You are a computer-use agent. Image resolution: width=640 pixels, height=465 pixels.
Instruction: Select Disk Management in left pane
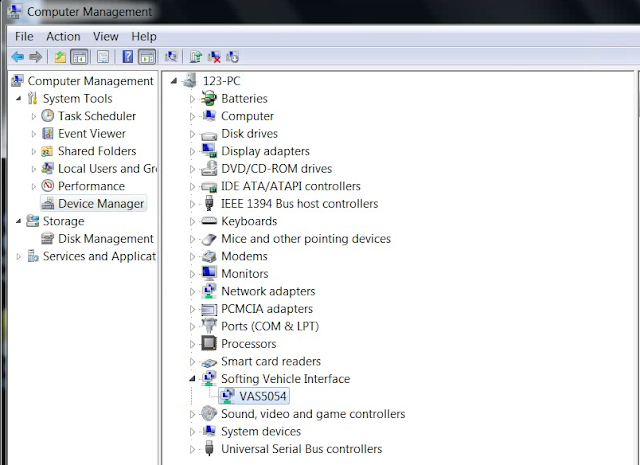point(105,238)
